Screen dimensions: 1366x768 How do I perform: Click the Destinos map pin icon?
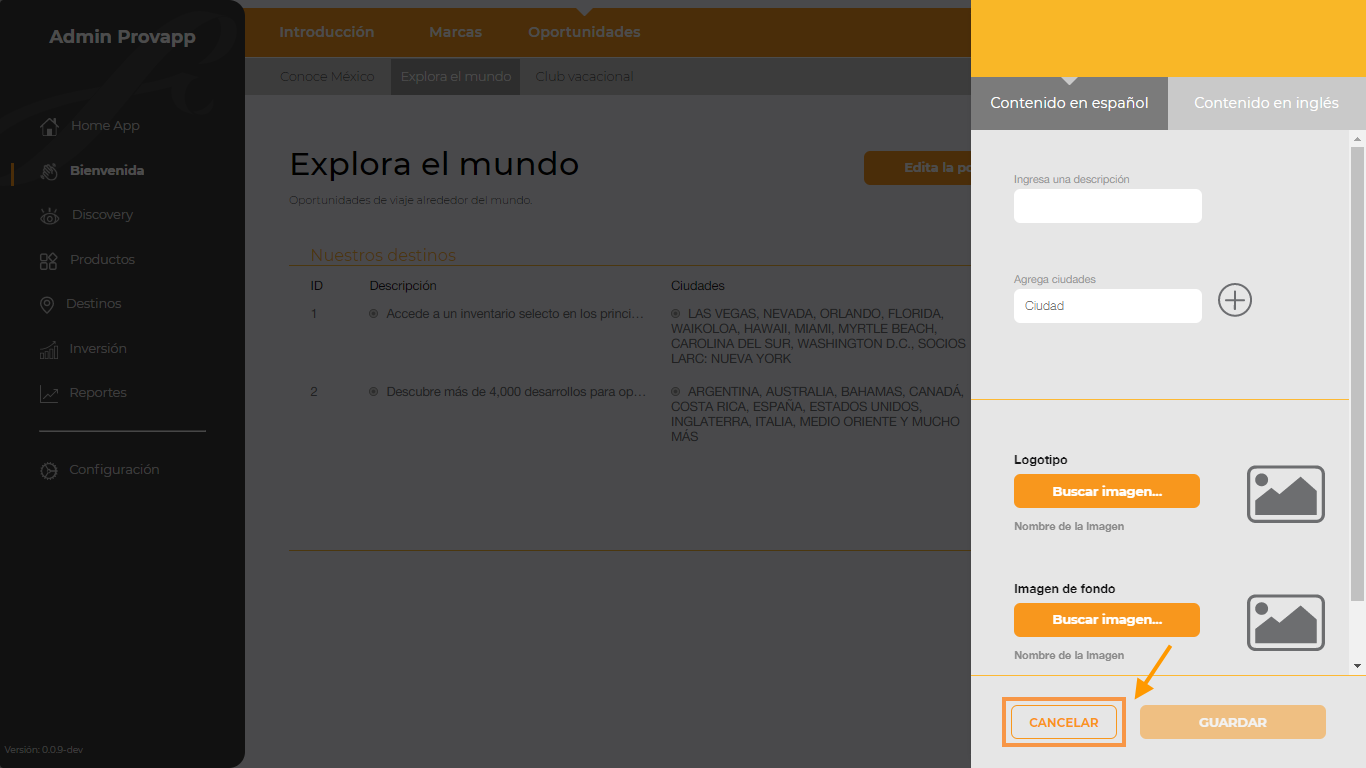(x=47, y=305)
